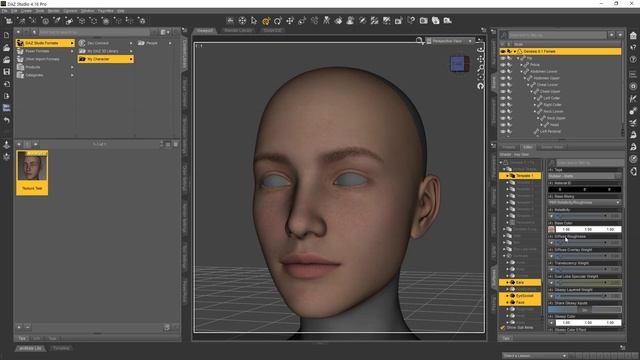Image resolution: width=640 pixels, height=360 pixels.
Task: Toggle visibility eye for Chest Upper
Action: (x=503, y=91)
